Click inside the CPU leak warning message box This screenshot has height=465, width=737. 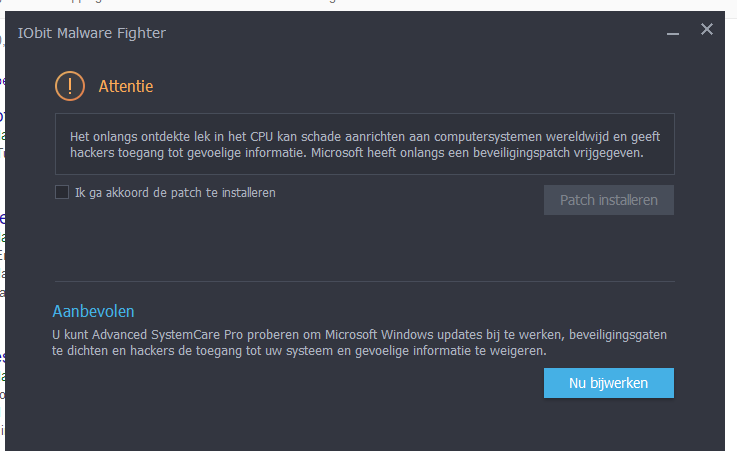point(365,144)
